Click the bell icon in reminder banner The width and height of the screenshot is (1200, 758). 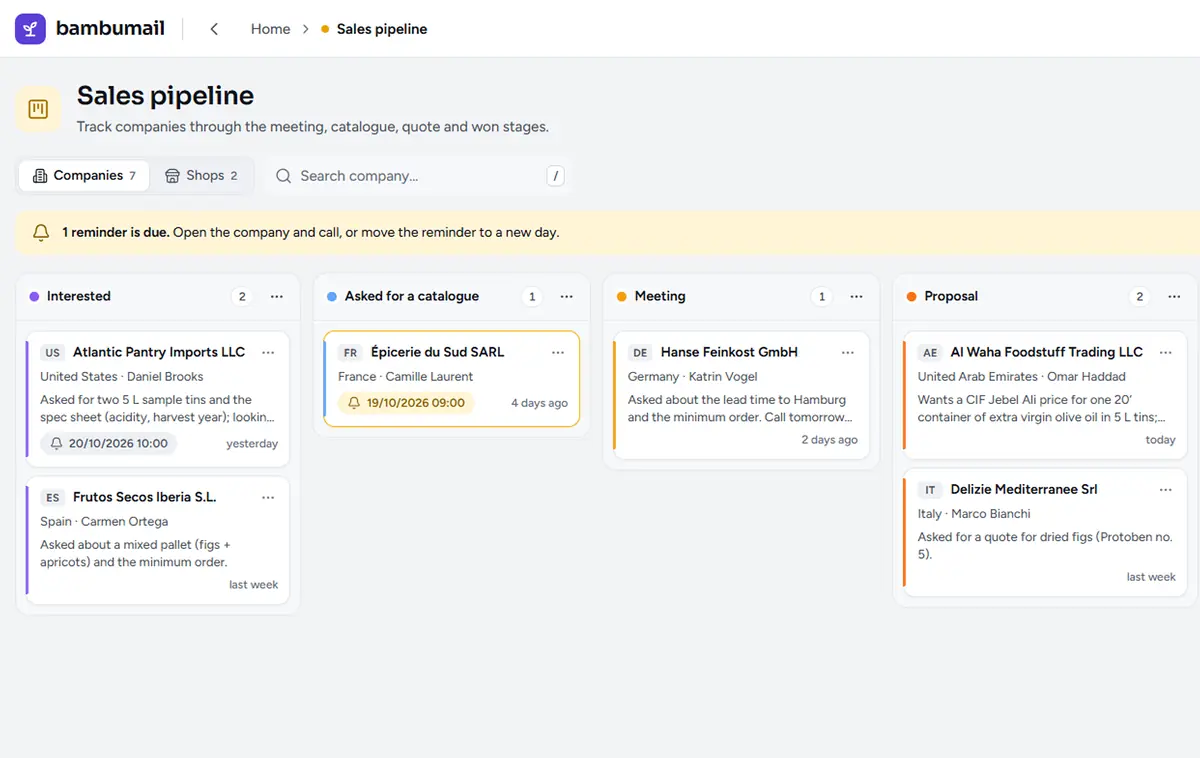pyautogui.click(x=41, y=232)
